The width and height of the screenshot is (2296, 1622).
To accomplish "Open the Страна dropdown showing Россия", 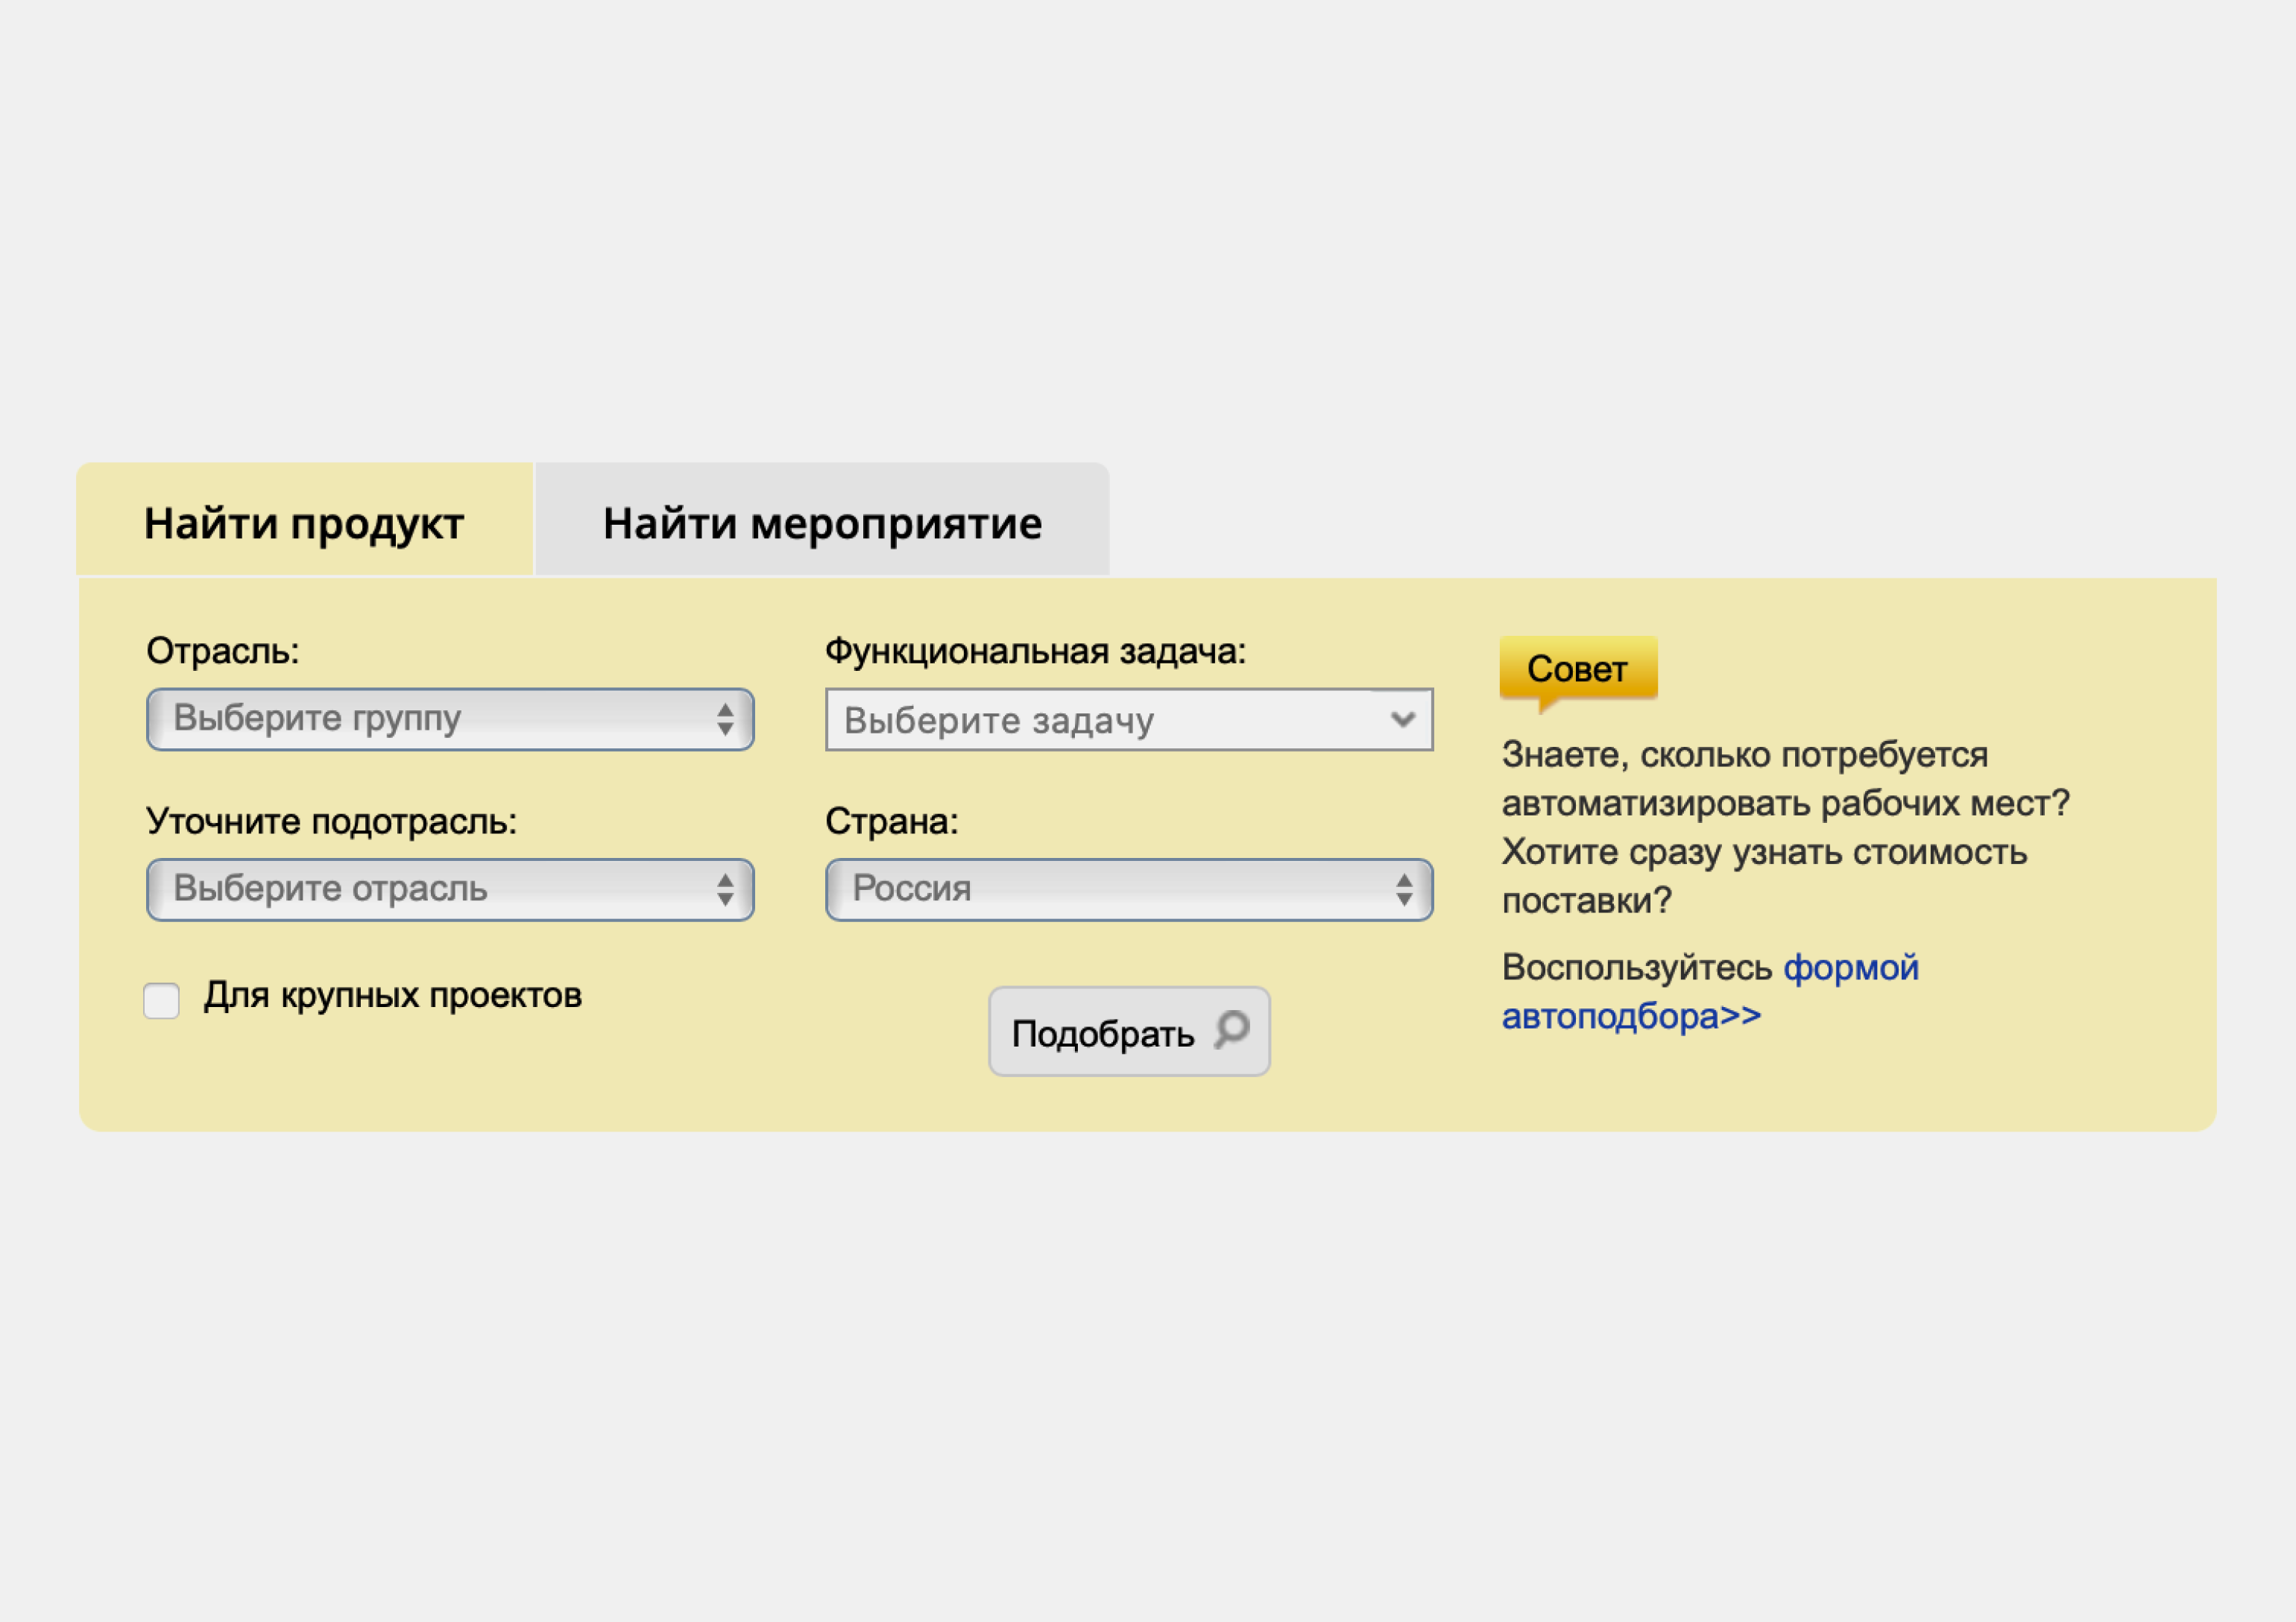I will point(1129,889).
